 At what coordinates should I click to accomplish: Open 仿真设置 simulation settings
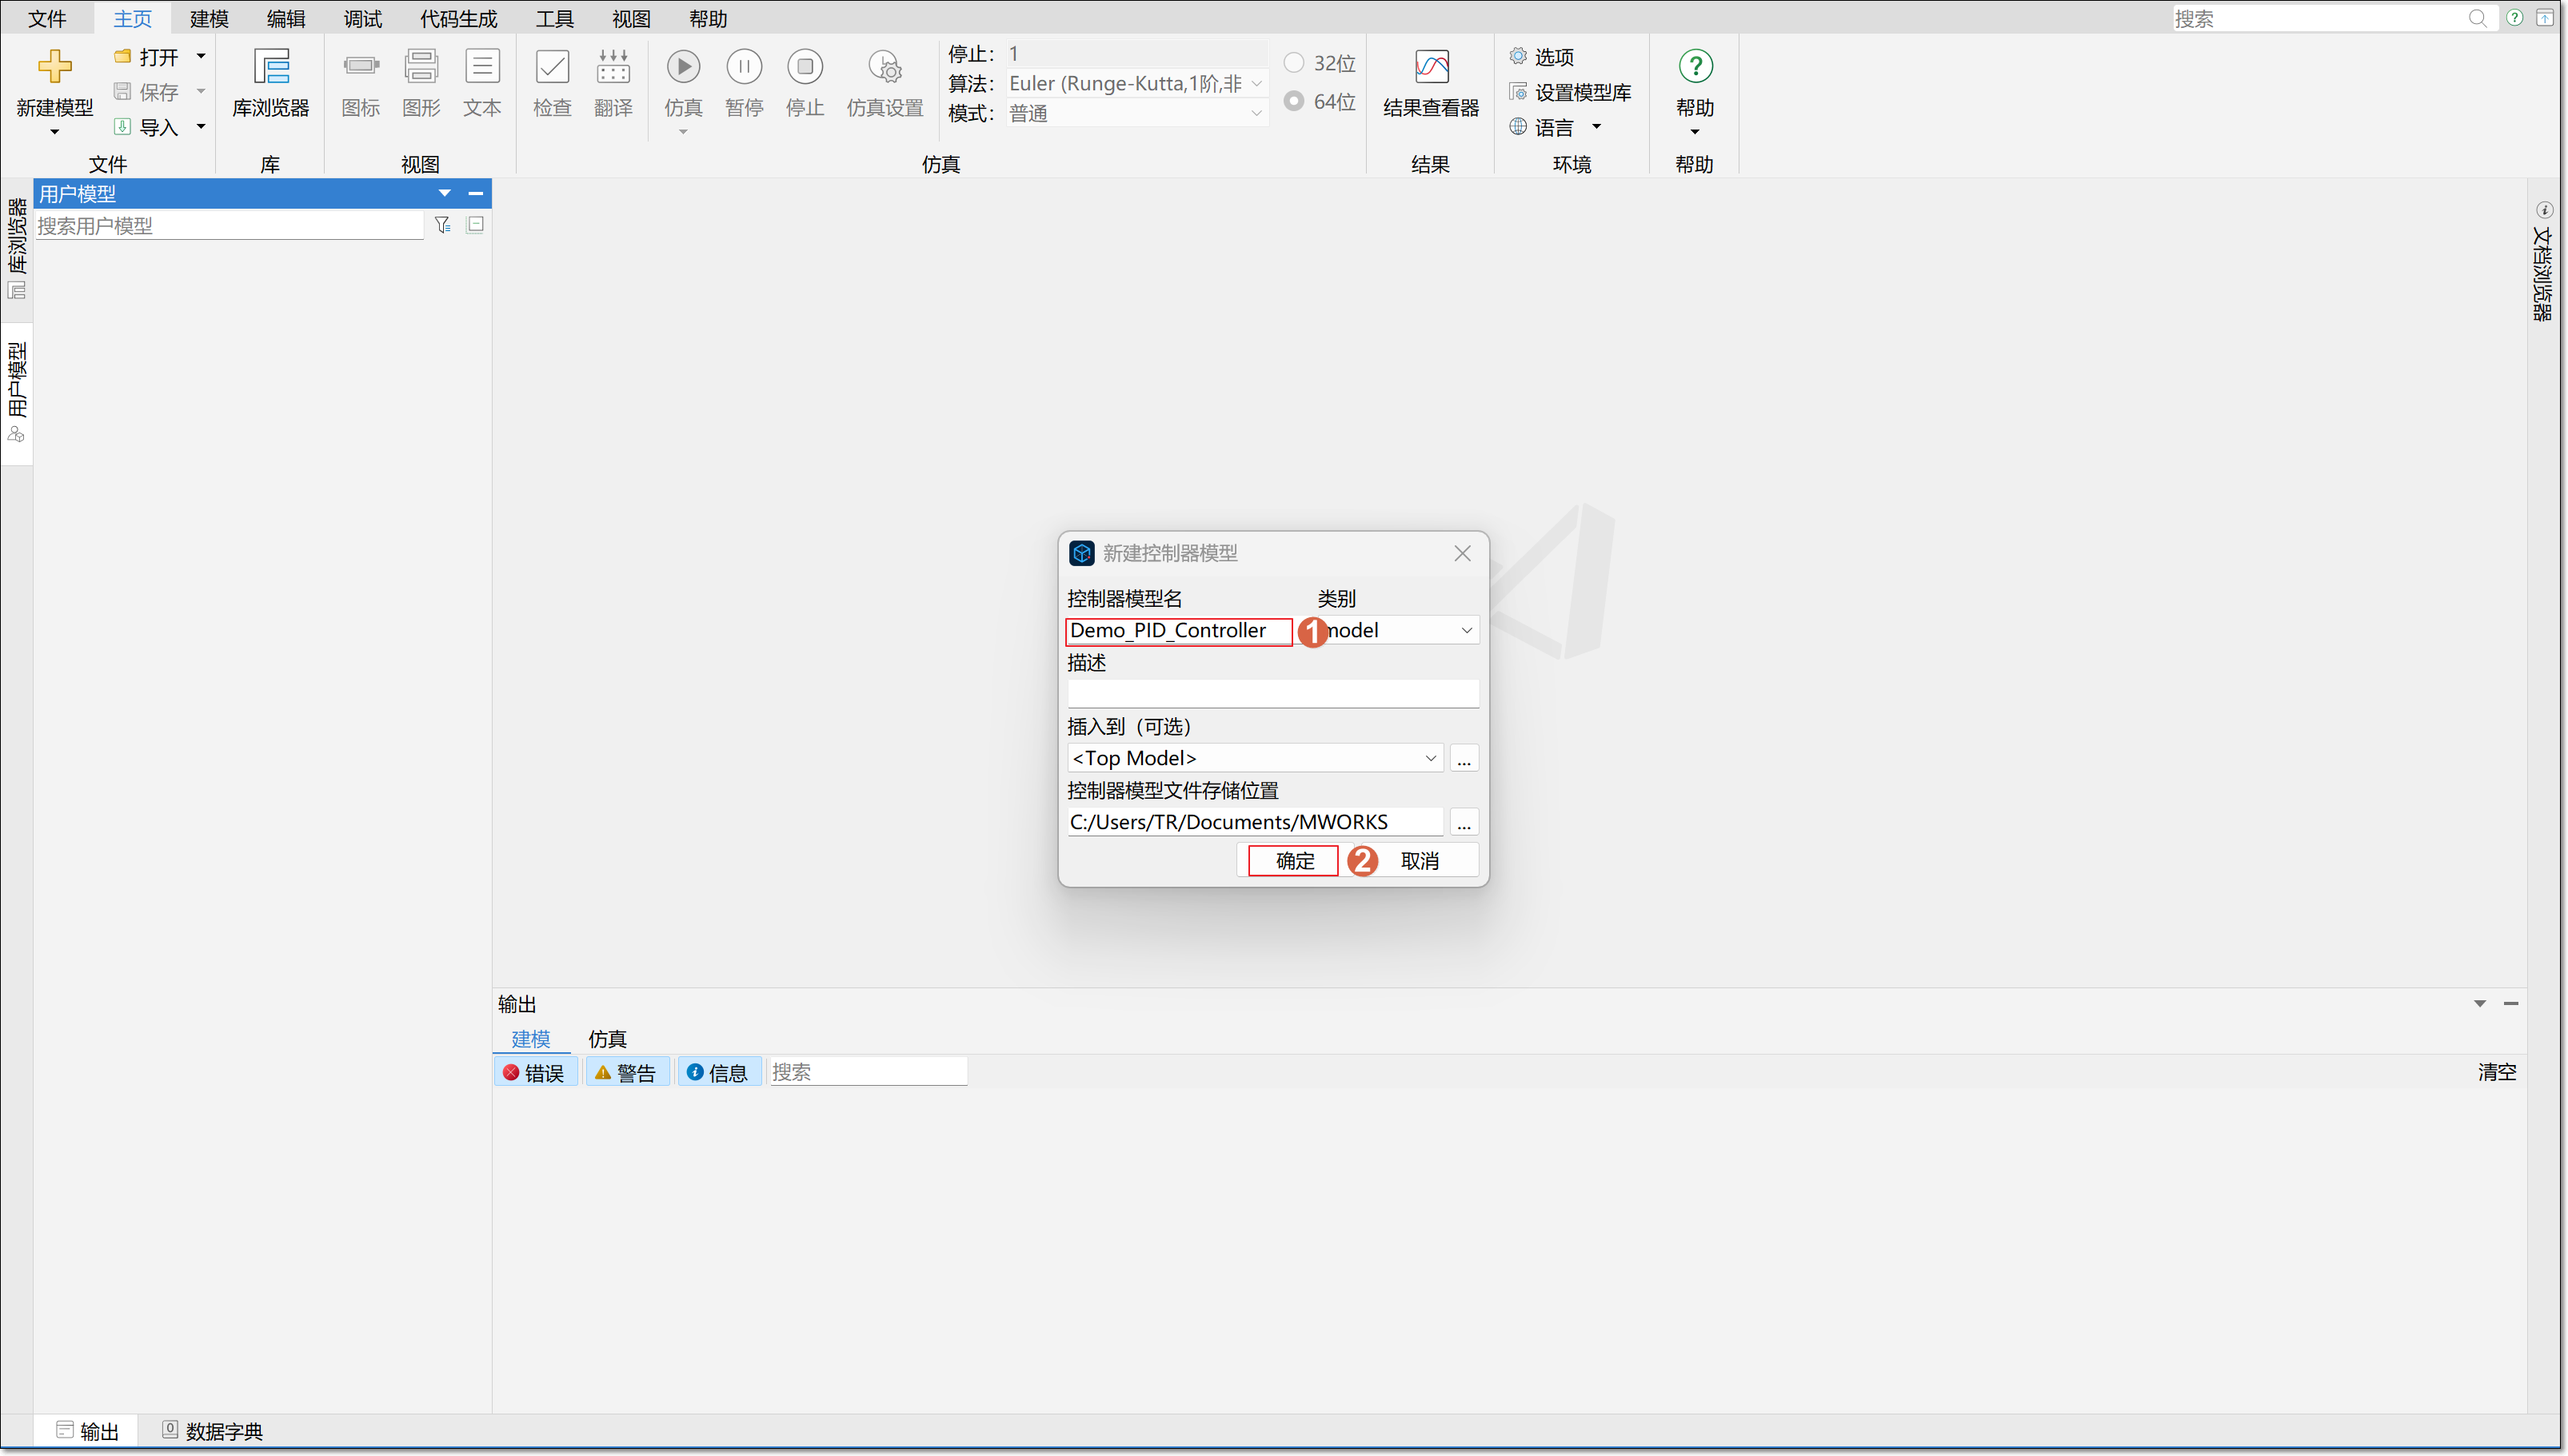884,68
